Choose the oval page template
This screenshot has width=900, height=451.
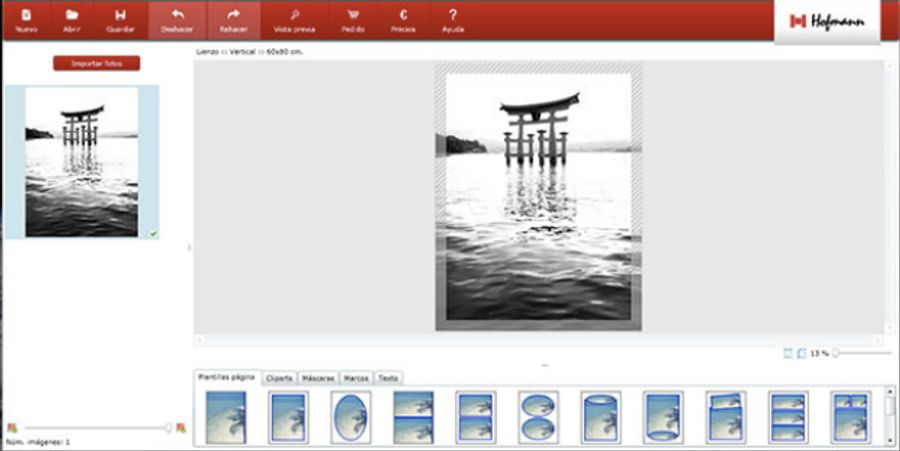pos(350,417)
